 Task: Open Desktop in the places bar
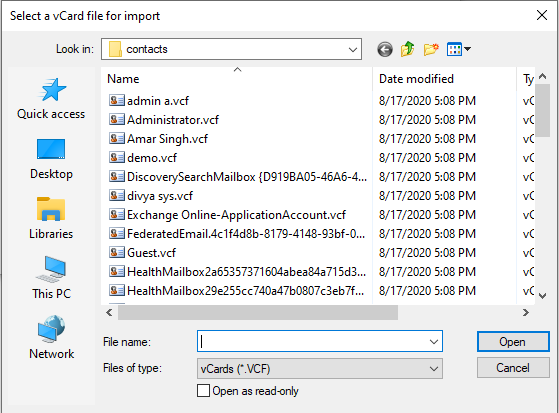(x=51, y=159)
